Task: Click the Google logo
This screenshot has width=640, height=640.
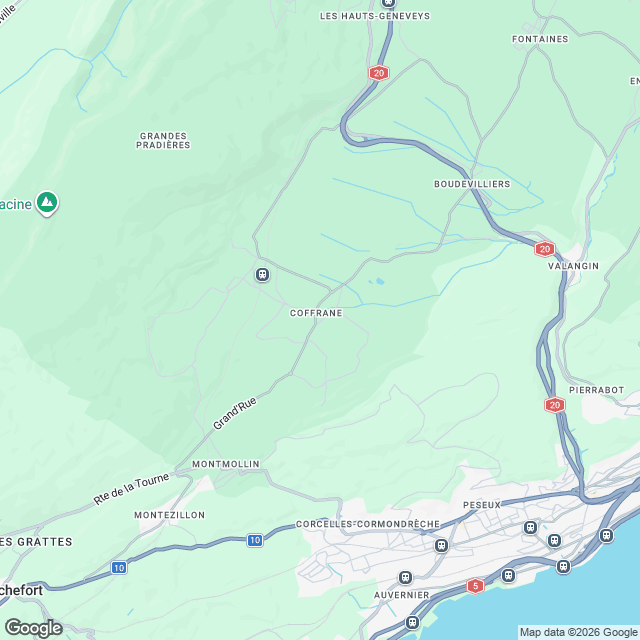Action: pos(33,628)
